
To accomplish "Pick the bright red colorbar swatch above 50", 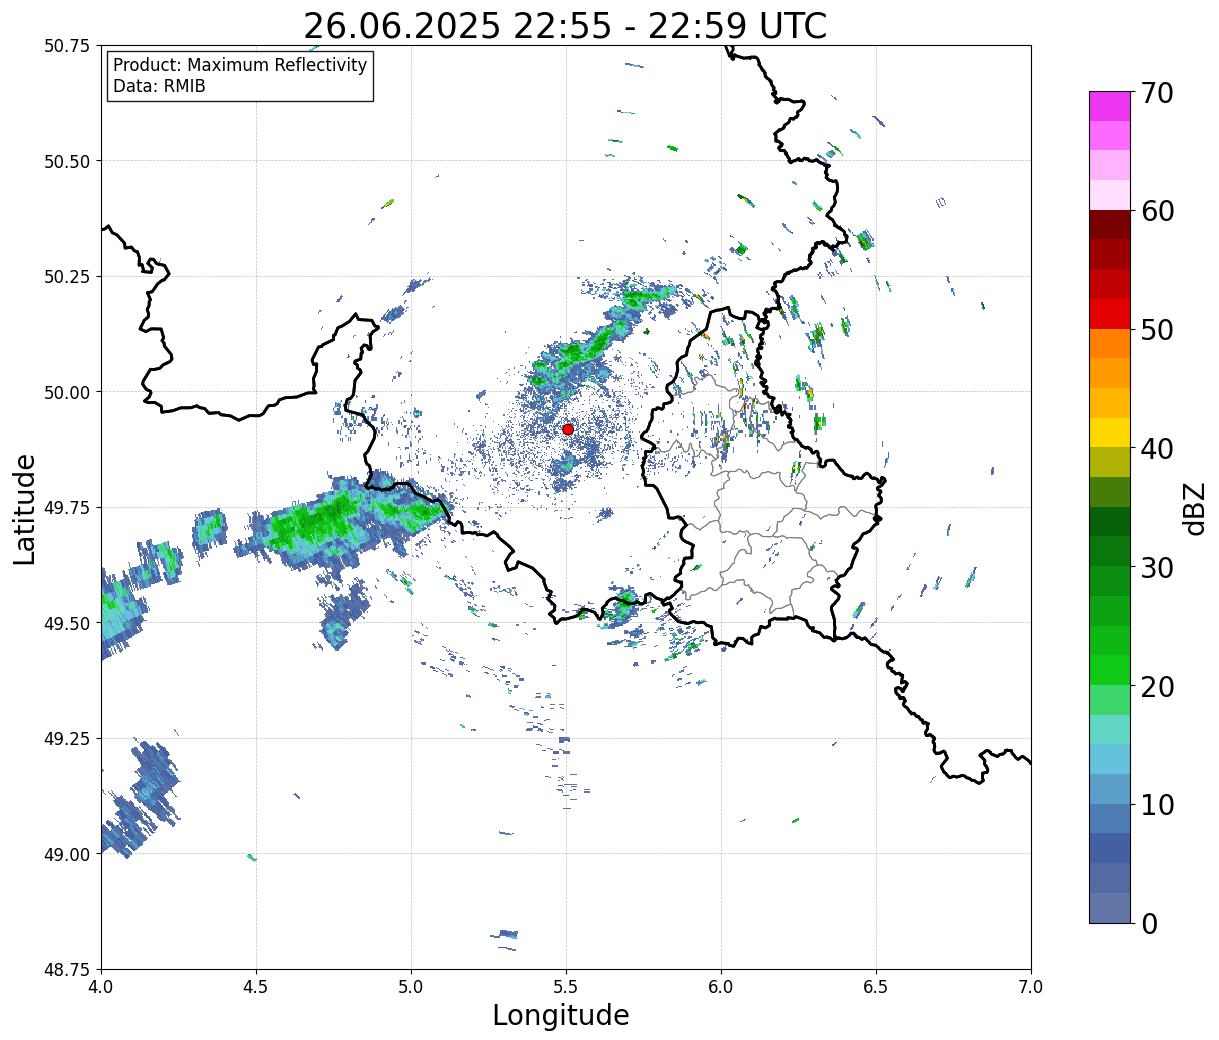I will point(1110,314).
